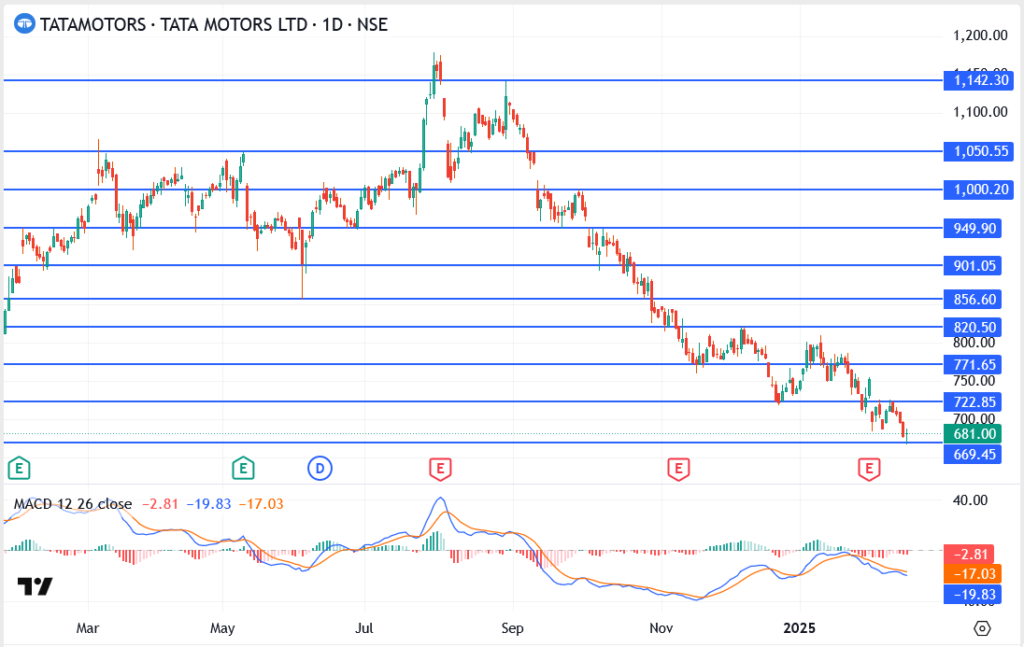Open the red earnings marker near August
This screenshot has height=647, width=1024.
pos(439,467)
